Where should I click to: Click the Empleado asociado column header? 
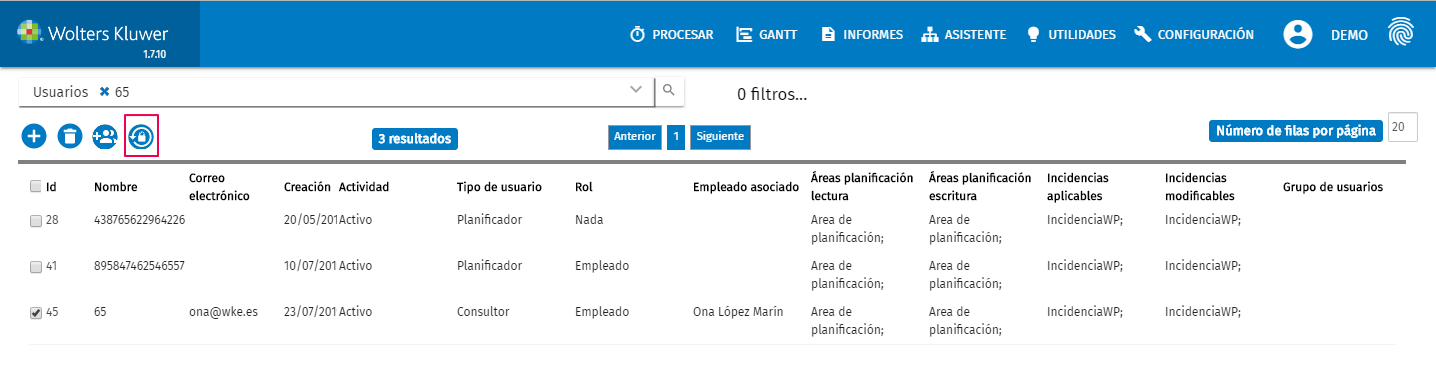746,187
